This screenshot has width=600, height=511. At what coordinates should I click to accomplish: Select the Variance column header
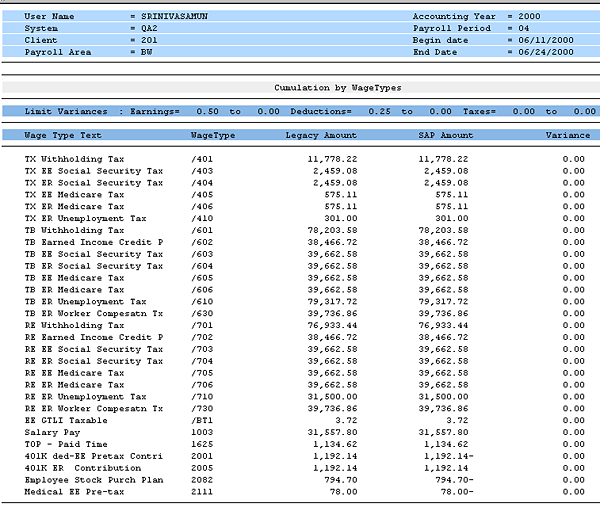(x=567, y=134)
